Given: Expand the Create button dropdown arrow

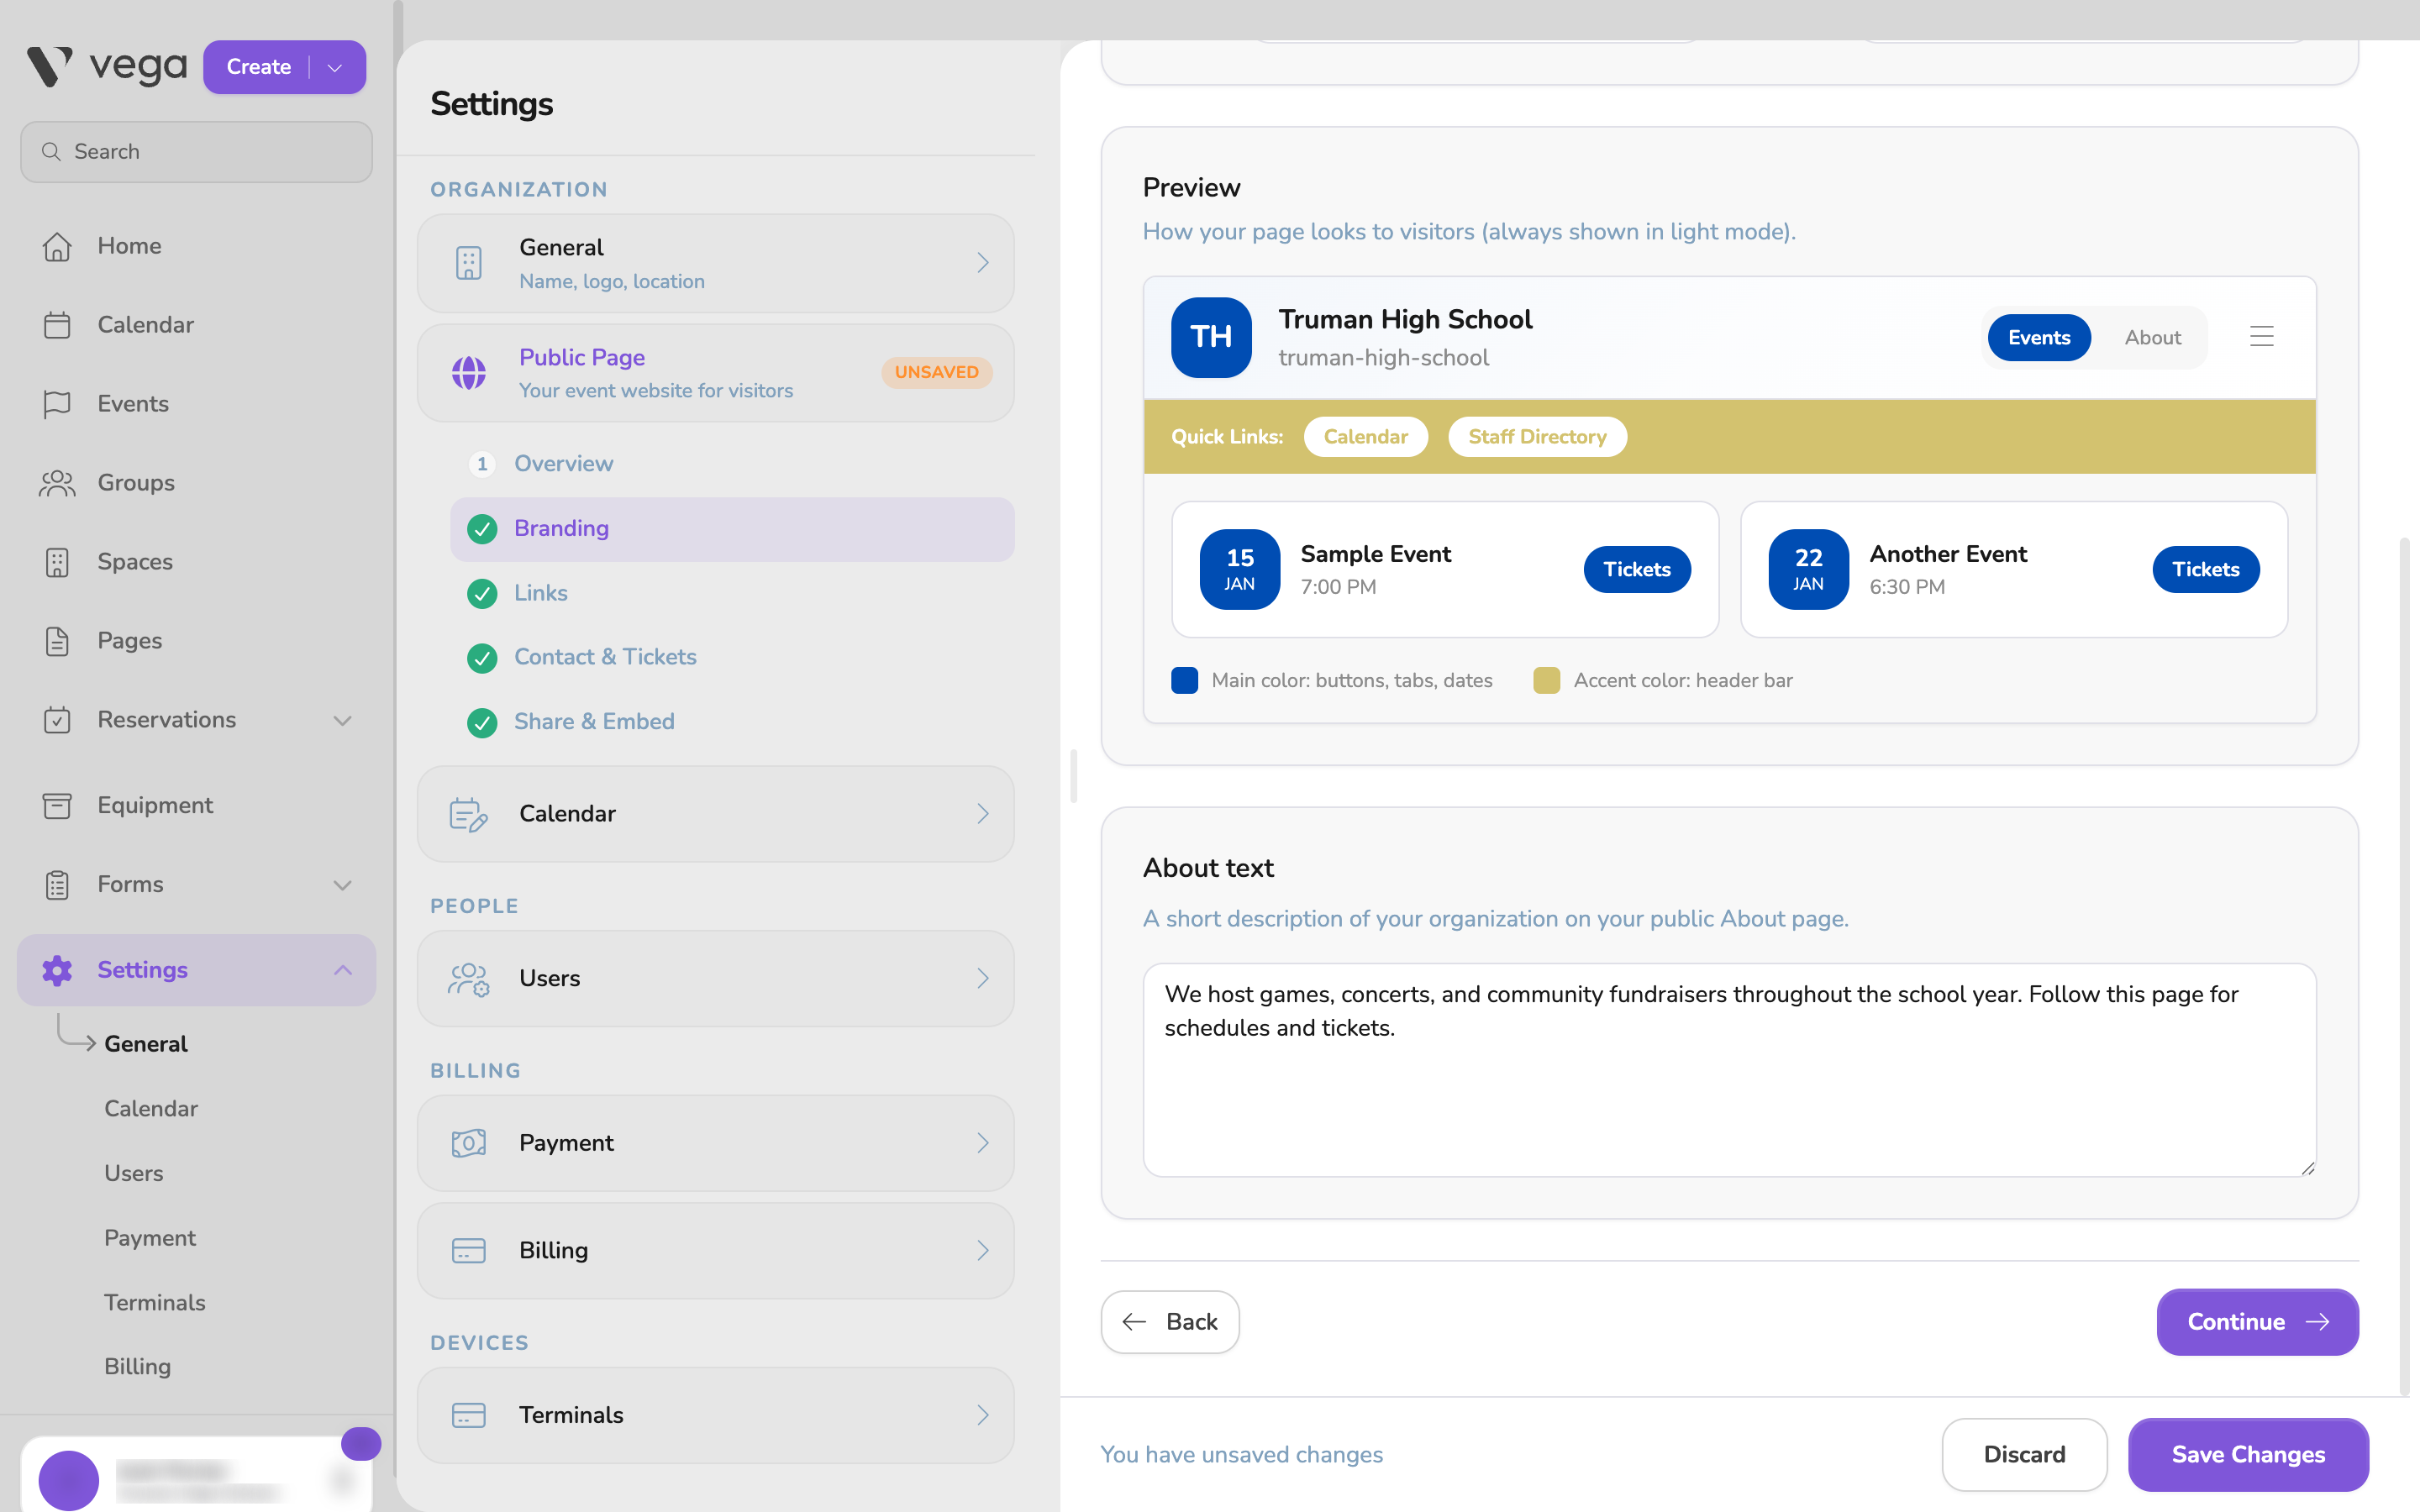Looking at the screenshot, I should tap(335, 67).
